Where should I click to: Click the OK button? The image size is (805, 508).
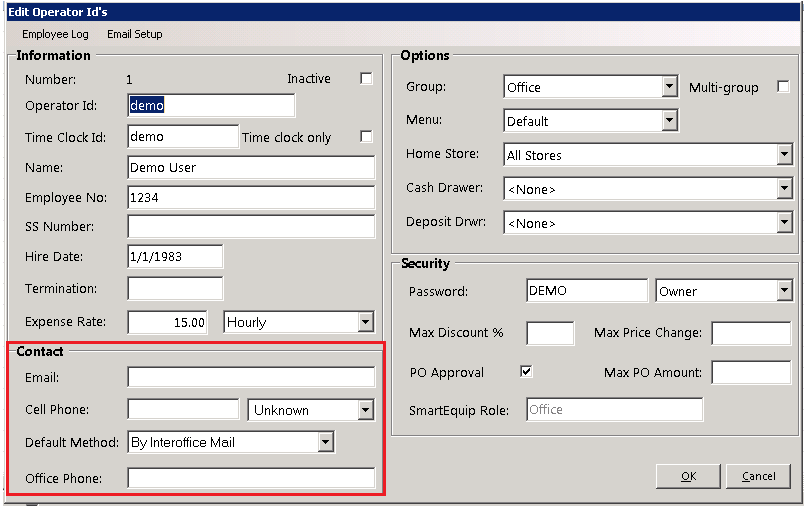(688, 476)
